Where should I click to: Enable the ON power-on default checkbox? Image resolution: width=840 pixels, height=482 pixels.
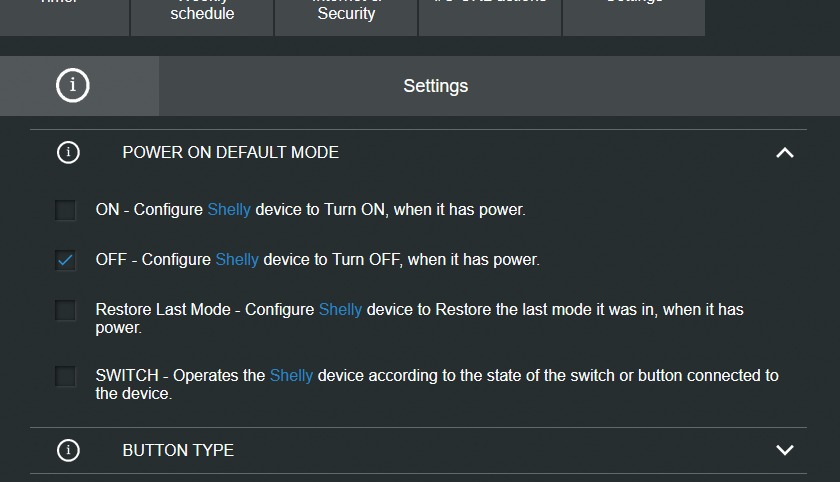pyautogui.click(x=65, y=210)
